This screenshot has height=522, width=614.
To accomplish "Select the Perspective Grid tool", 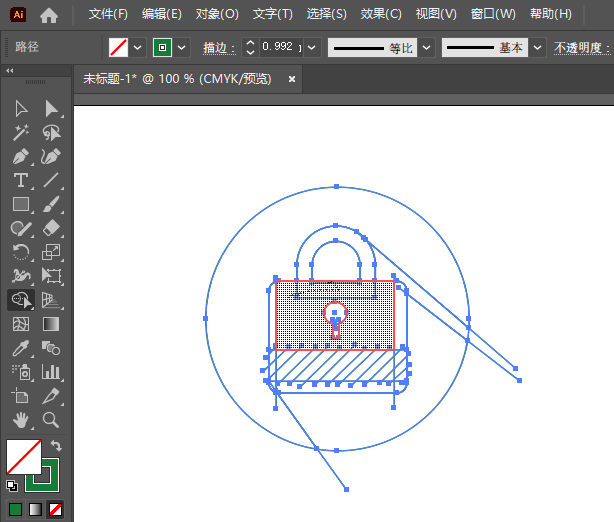I will pyautogui.click(x=51, y=300).
